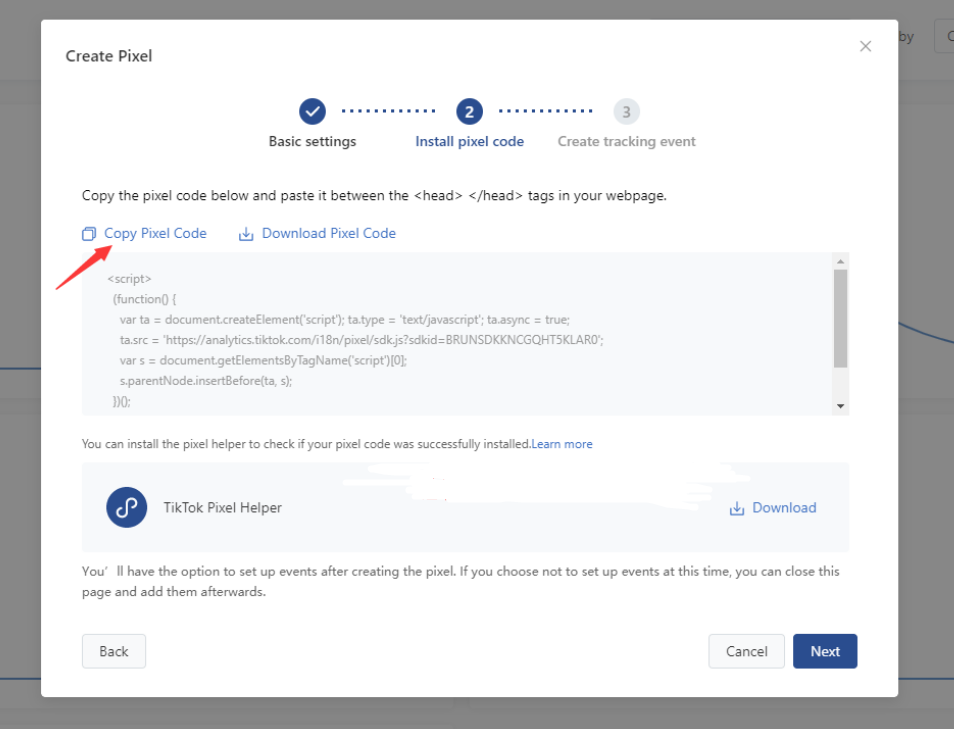Click the scroll up arrow of the code box

840,261
